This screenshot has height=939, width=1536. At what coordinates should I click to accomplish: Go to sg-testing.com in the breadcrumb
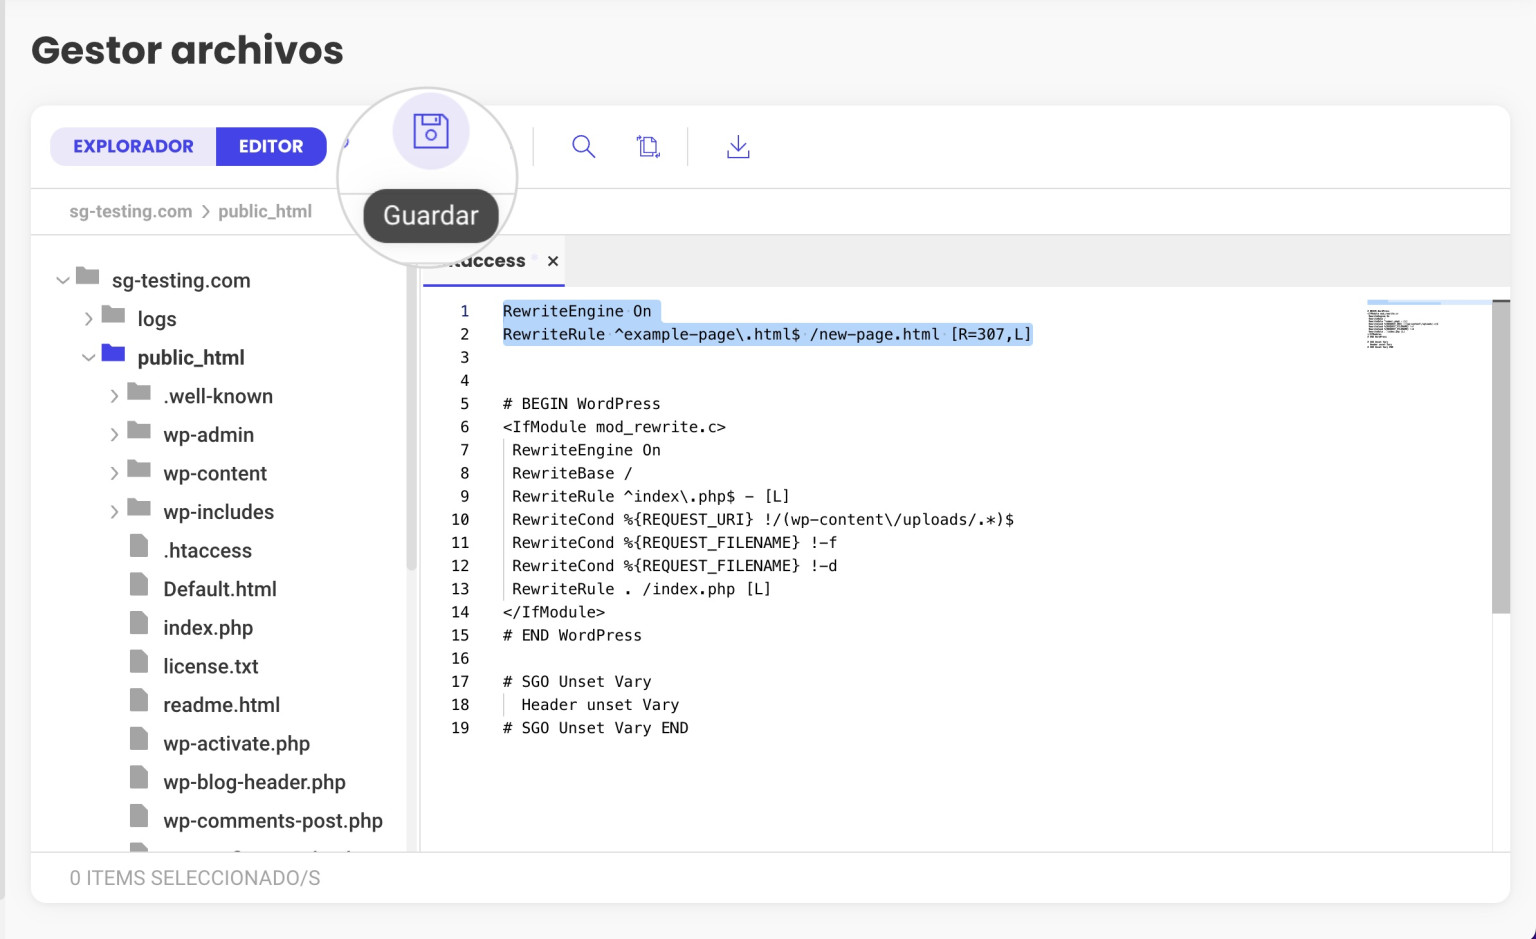coord(130,212)
